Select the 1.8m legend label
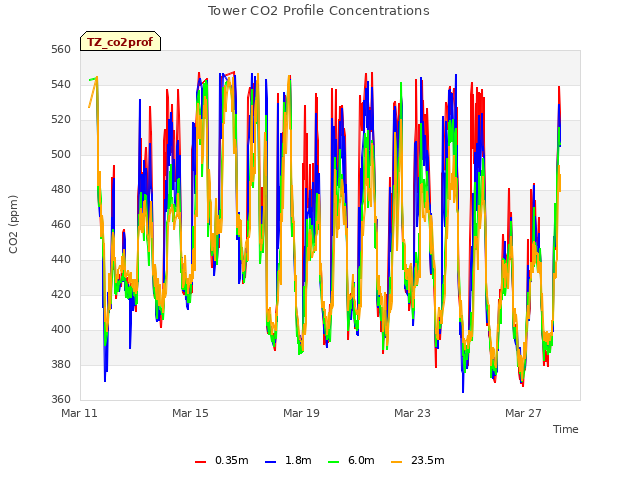 click(298, 460)
